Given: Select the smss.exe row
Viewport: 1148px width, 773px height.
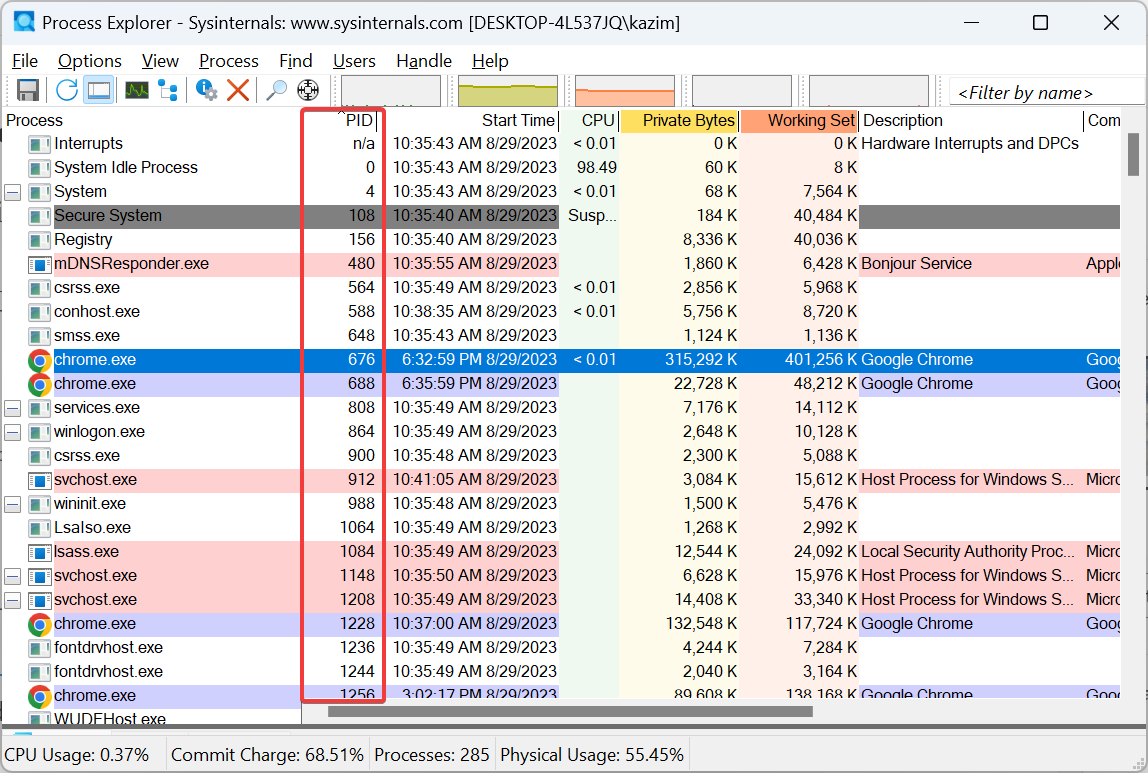Looking at the screenshot, I should pos(562,336).
